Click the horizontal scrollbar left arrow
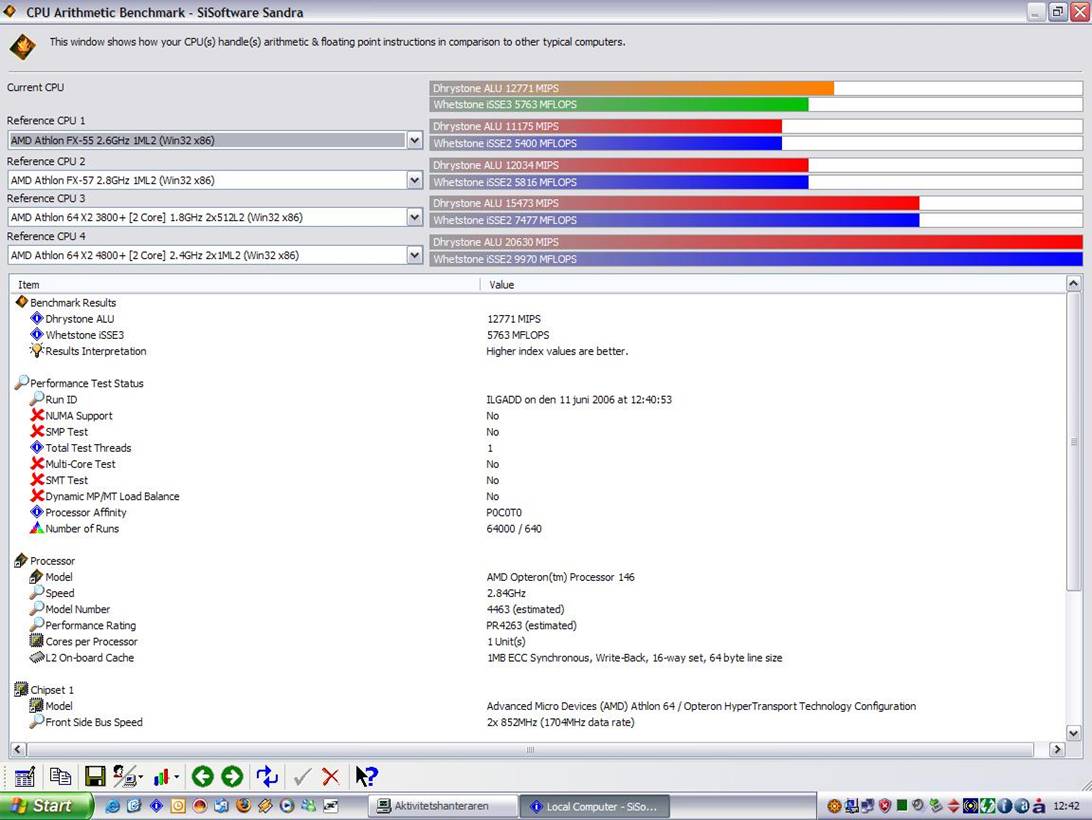Image resolution: width=1092 pixels, height=820 pixels. point(18,749)
